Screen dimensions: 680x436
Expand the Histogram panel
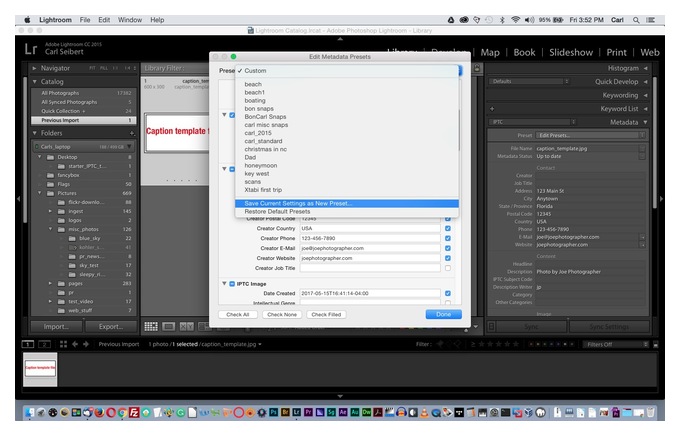pos(646,68)
